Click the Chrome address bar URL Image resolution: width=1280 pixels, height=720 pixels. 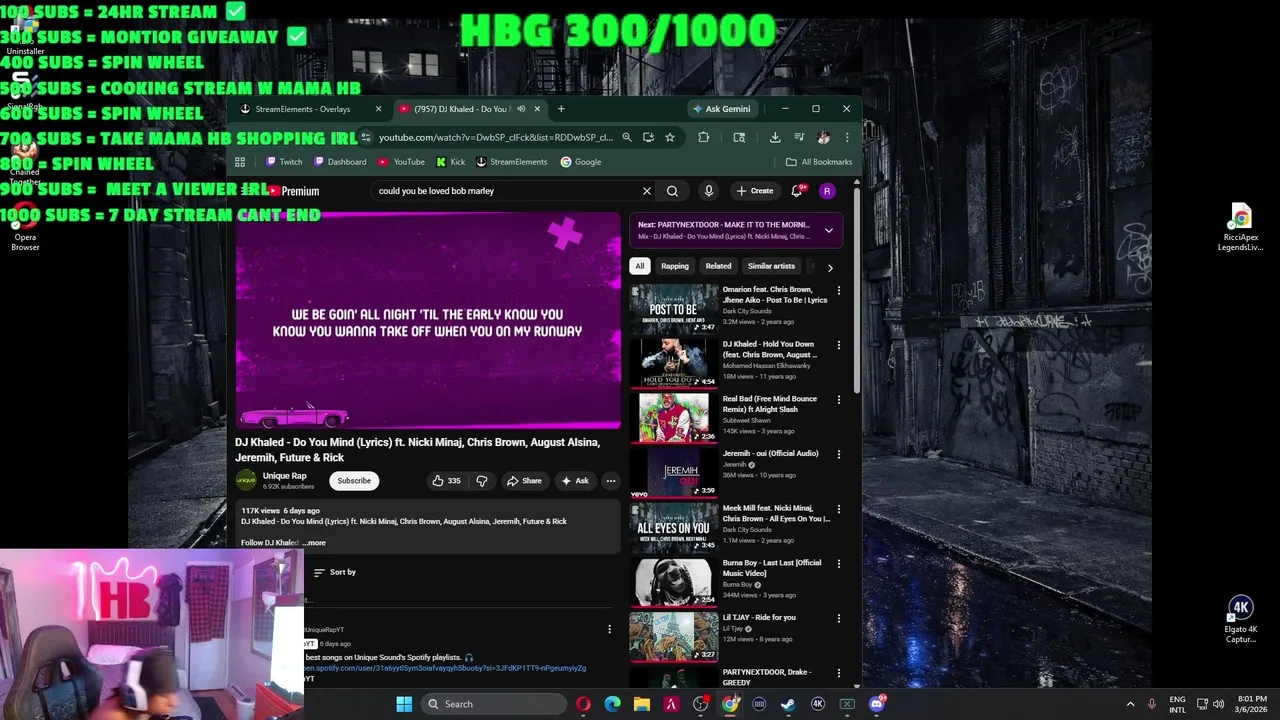tap(495, 137)
